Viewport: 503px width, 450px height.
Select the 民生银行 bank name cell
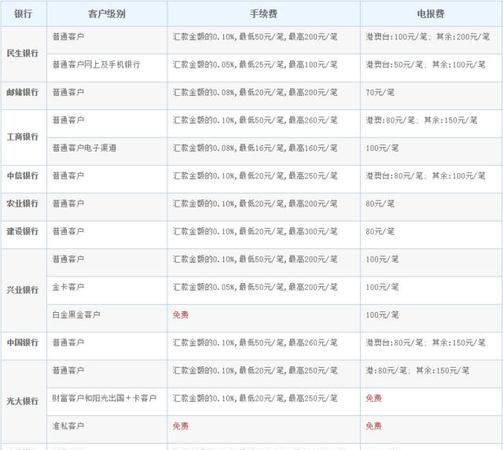point(23,53)
